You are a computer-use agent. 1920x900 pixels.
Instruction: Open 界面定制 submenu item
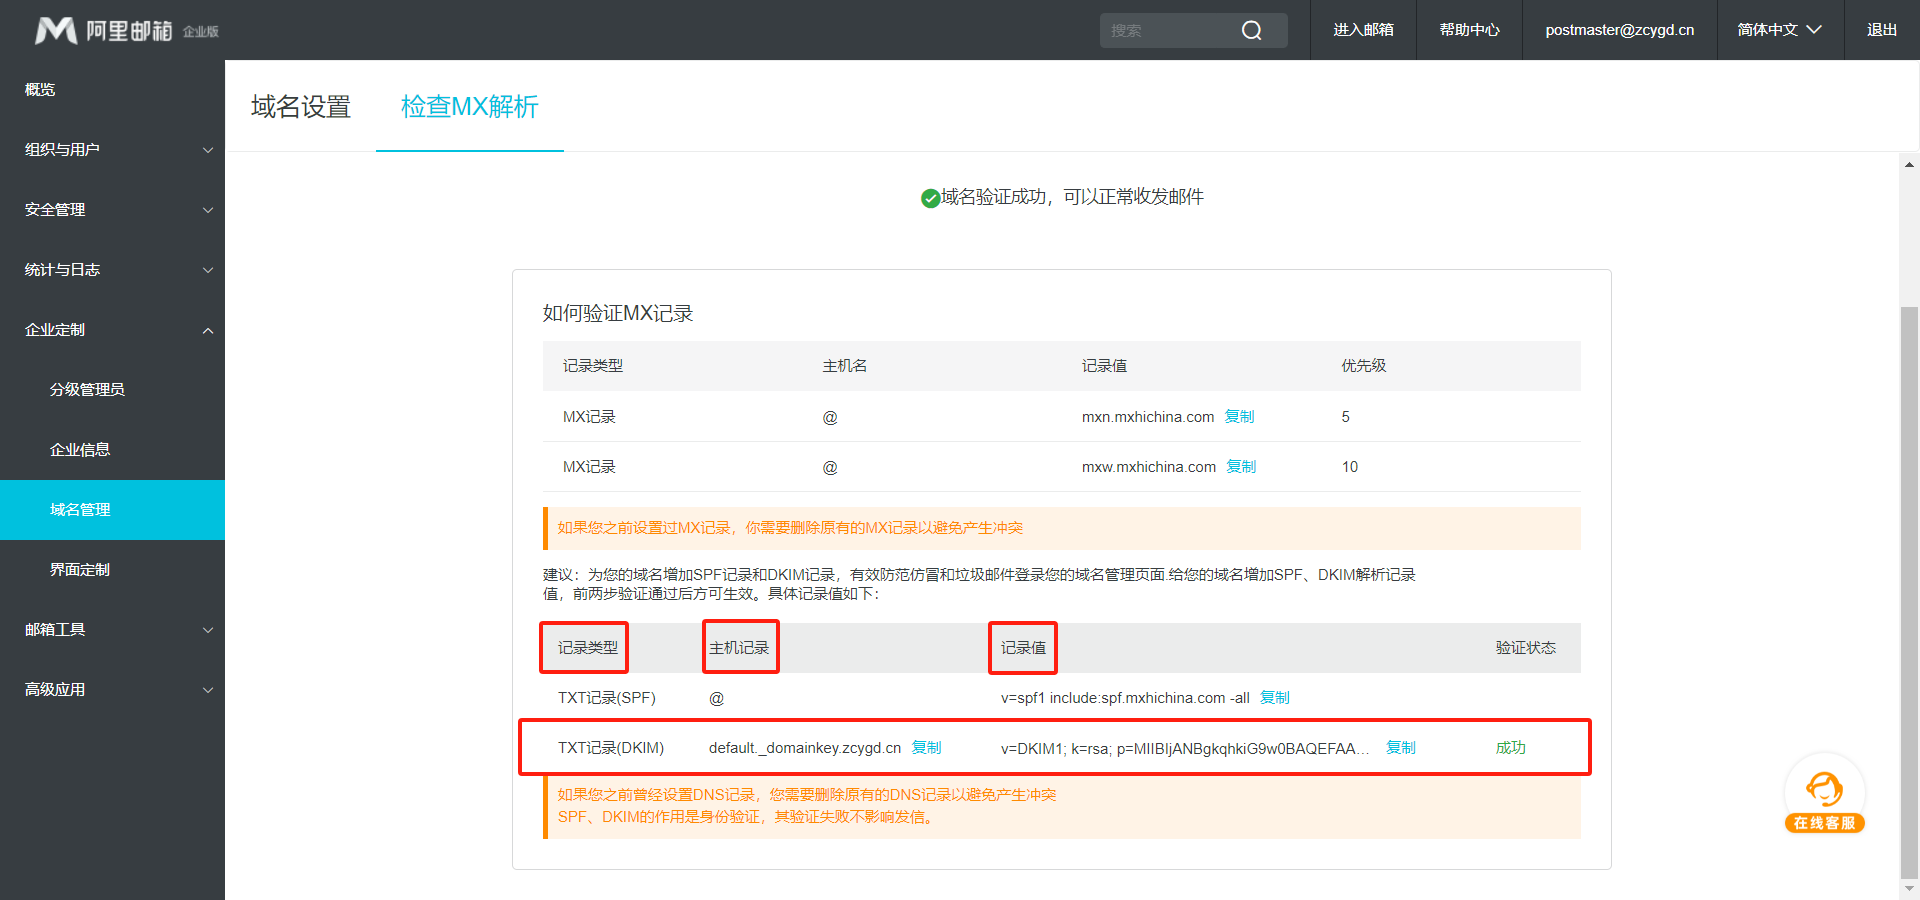tap(112, 570)
